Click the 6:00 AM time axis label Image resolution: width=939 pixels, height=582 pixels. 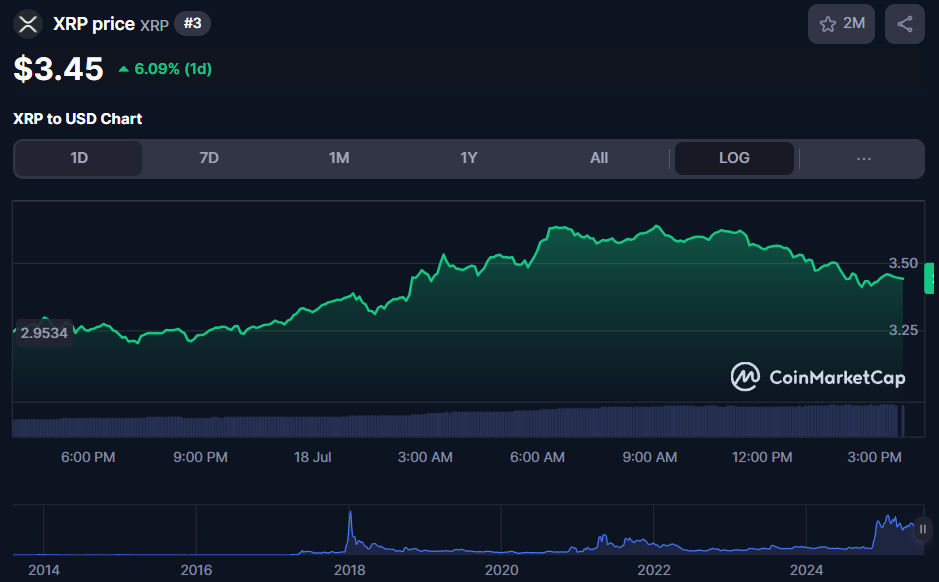pos(537,457)
